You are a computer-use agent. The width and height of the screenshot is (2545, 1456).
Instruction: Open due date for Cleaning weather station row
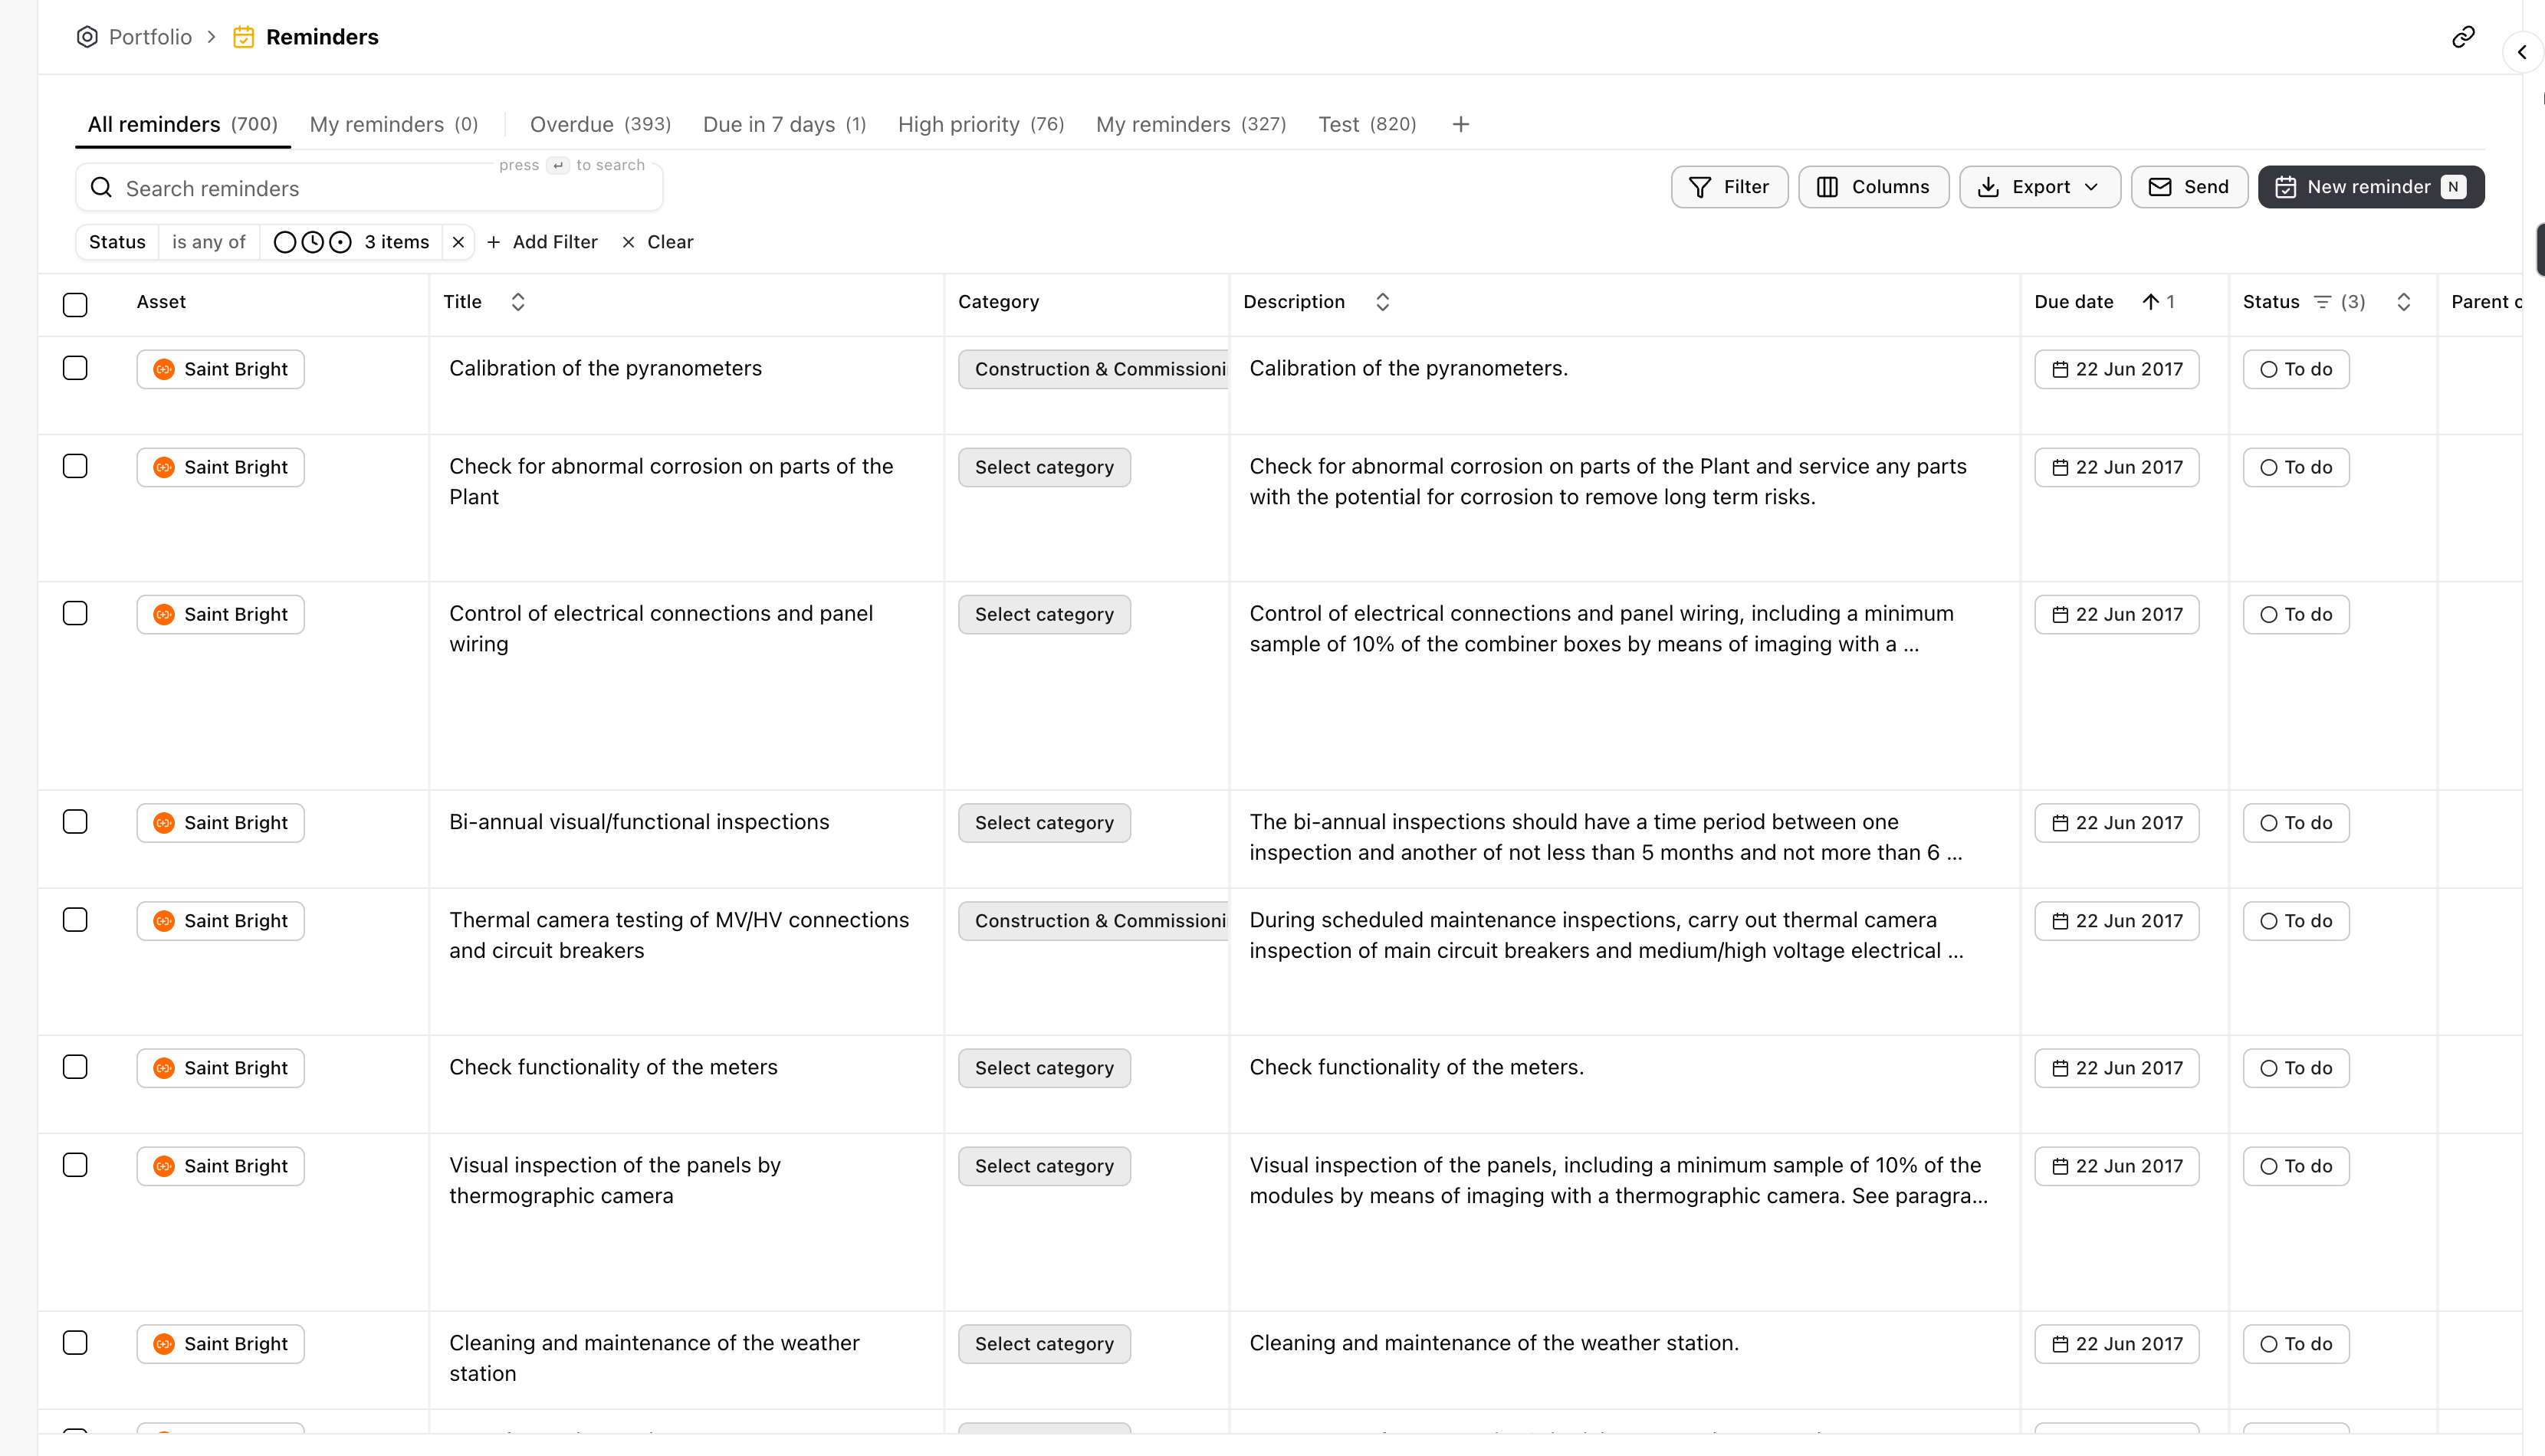[2117, 1344]
